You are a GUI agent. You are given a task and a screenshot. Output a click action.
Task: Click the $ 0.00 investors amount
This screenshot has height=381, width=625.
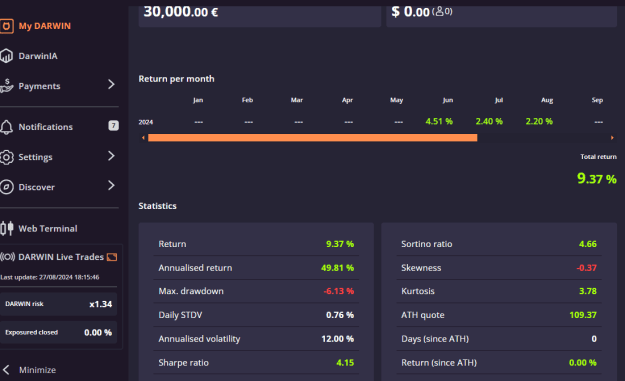[411, 12]
